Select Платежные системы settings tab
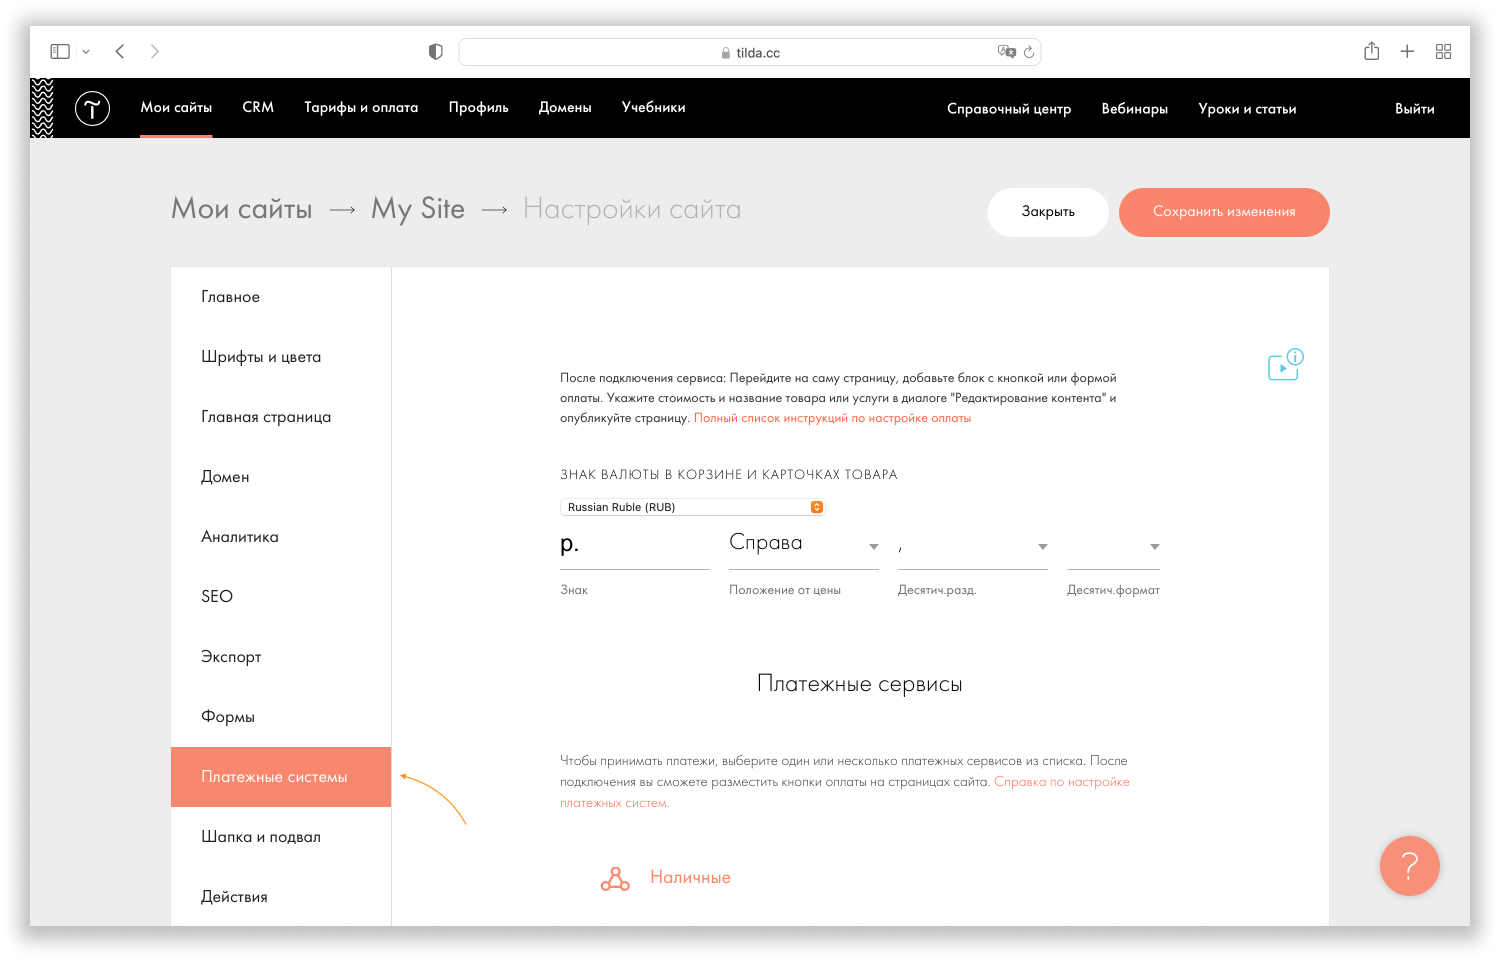This screenshot has width=1500, height=960. pyautogui.click(x=281, y=777)
